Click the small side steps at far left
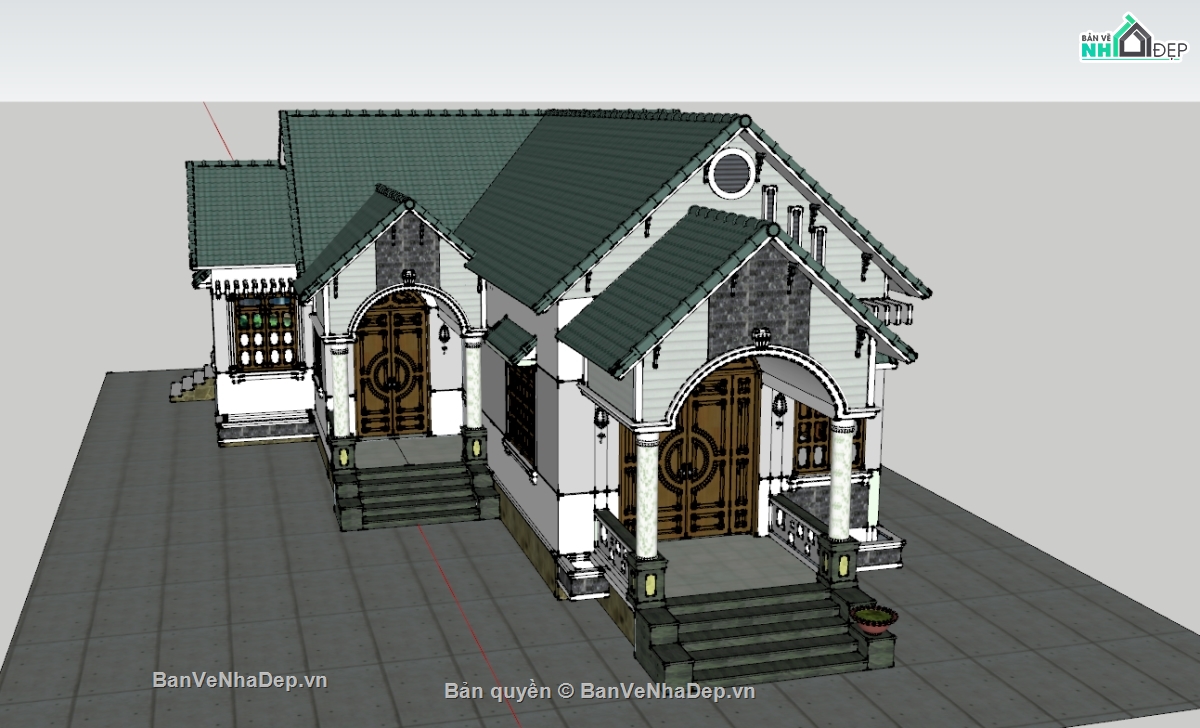The height and width of the screenshot is (728, 1200). [188, 384]
